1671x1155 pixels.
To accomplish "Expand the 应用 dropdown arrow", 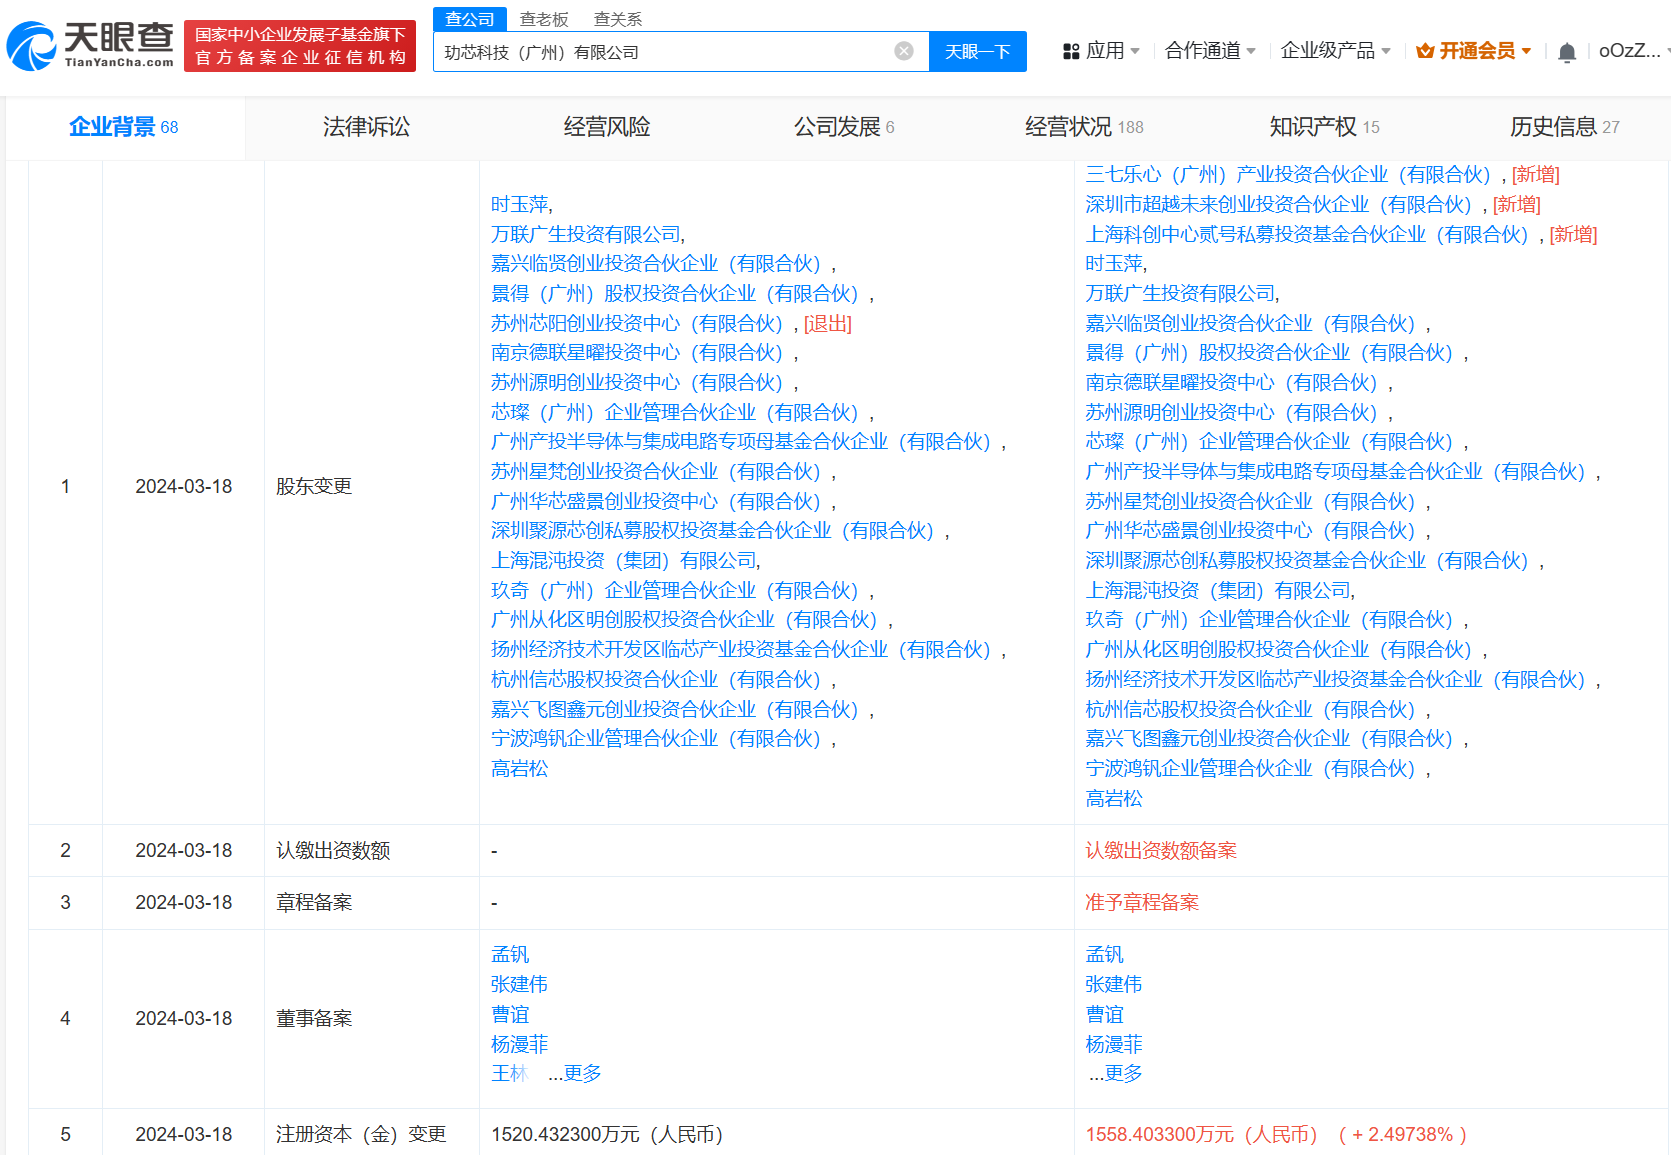I will [x=1135, y=51].
